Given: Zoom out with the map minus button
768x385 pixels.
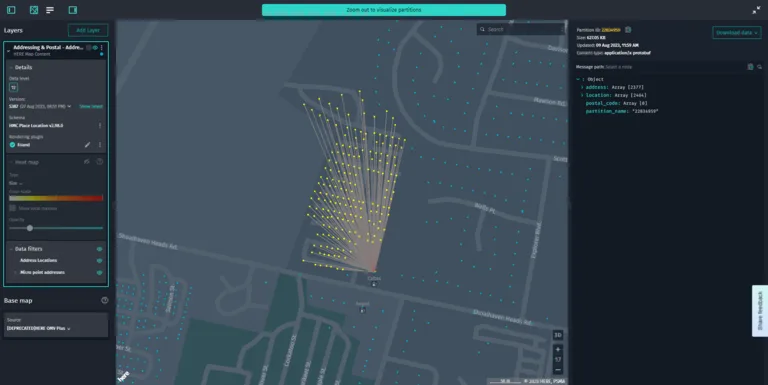Looking at the screenshot, I should [x=557, y=369].
